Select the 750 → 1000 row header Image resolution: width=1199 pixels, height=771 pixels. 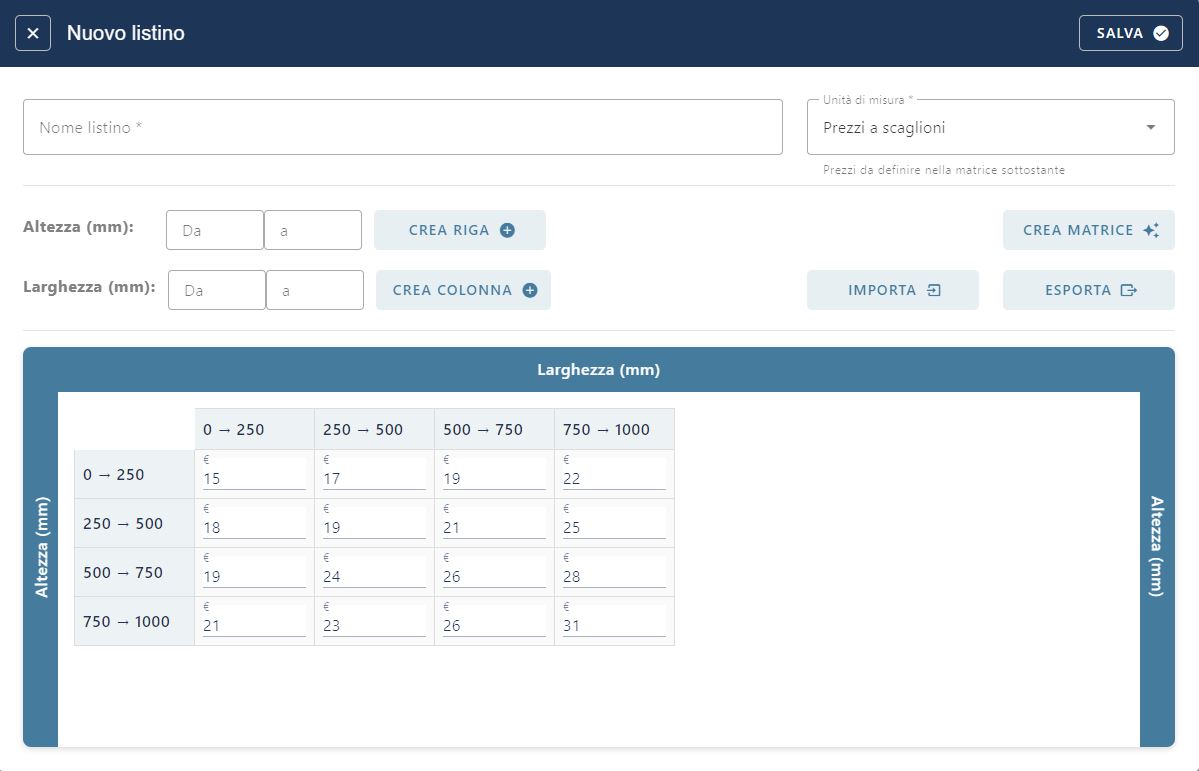click(134, 622)
